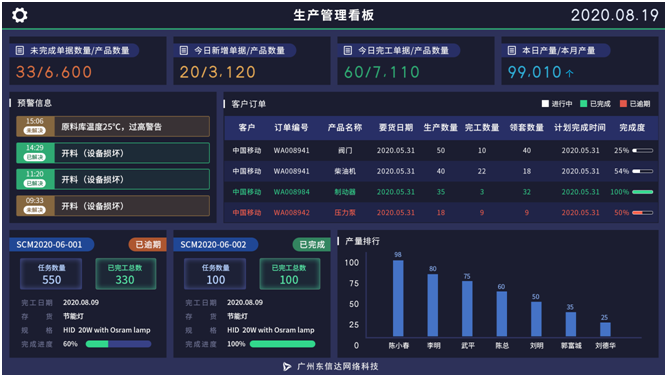Click the 广州东信达网络科技 footer text

[x=338, y=366]
